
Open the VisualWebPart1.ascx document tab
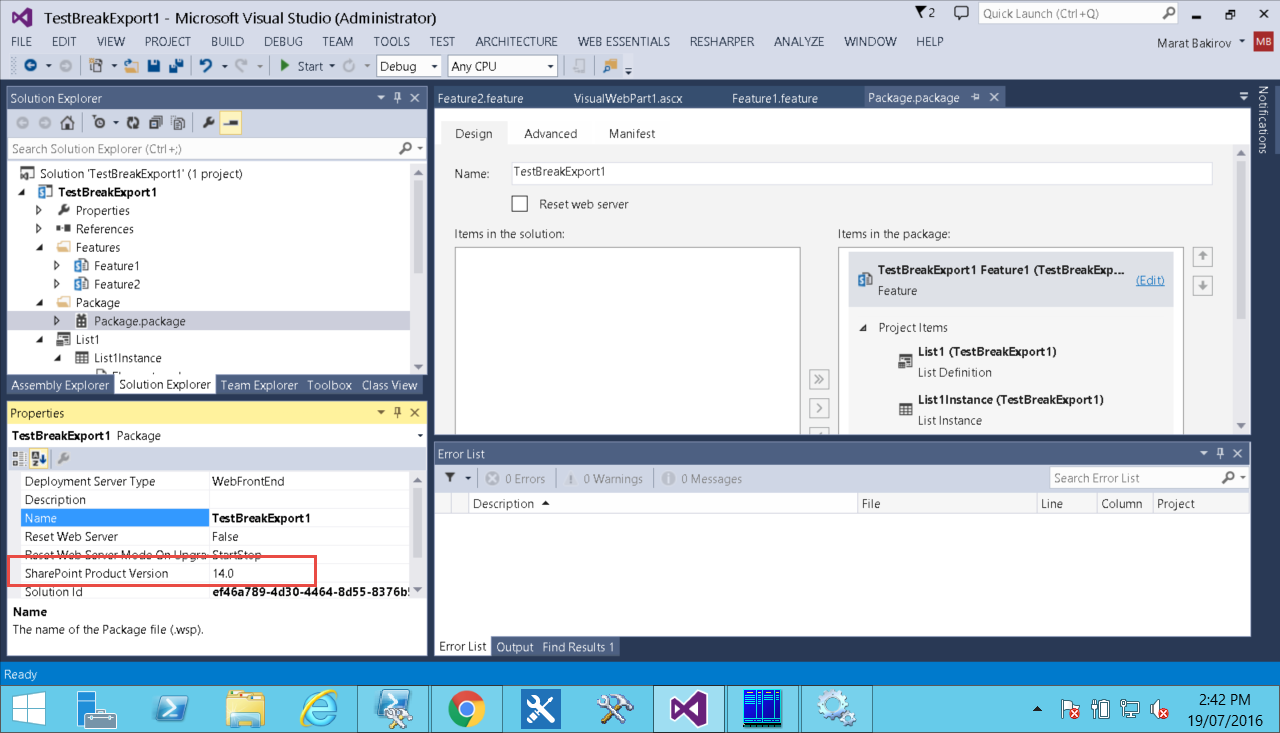coord(628,98)
